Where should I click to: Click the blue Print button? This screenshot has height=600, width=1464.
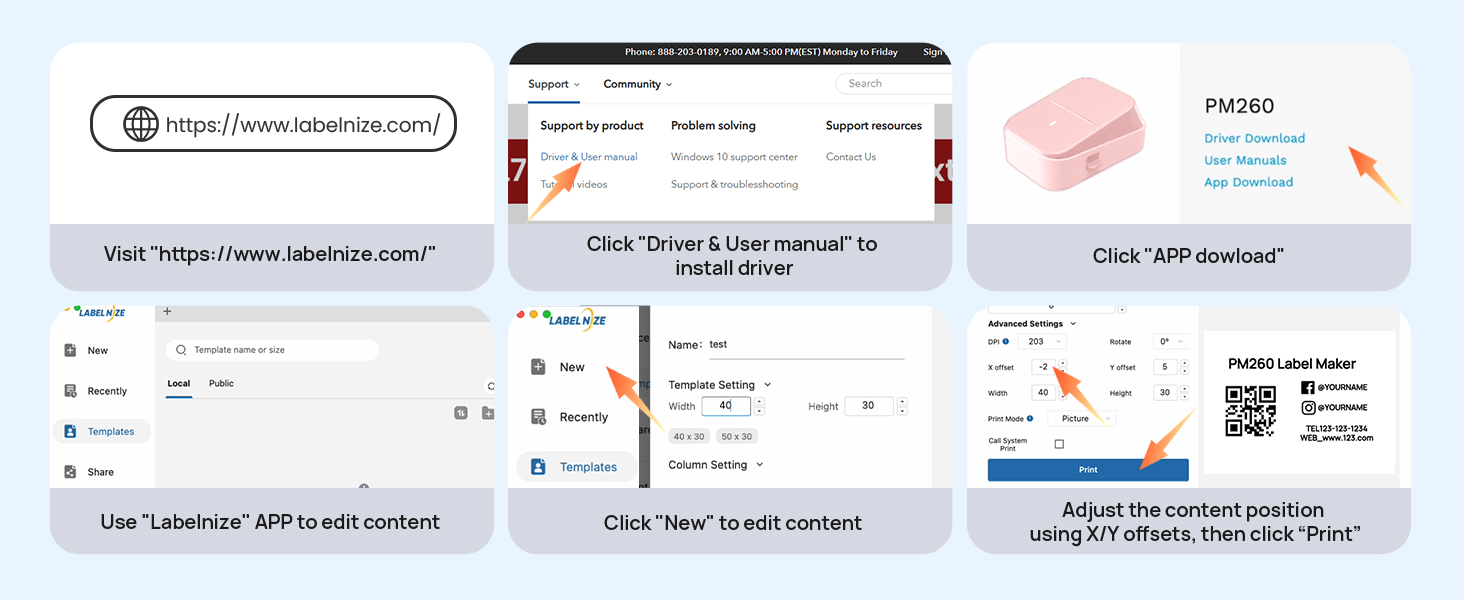[x=1088, y=470]
